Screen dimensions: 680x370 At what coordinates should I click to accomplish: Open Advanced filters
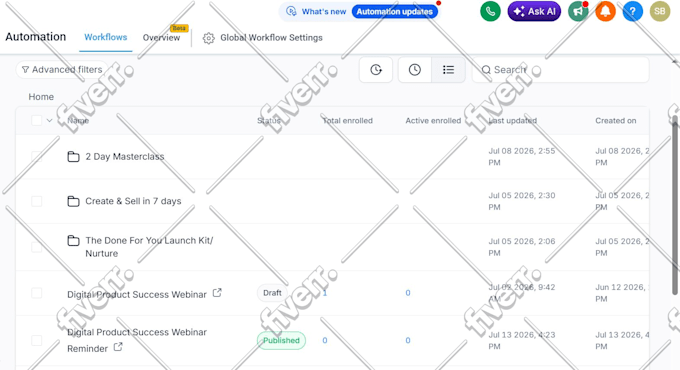62,69
